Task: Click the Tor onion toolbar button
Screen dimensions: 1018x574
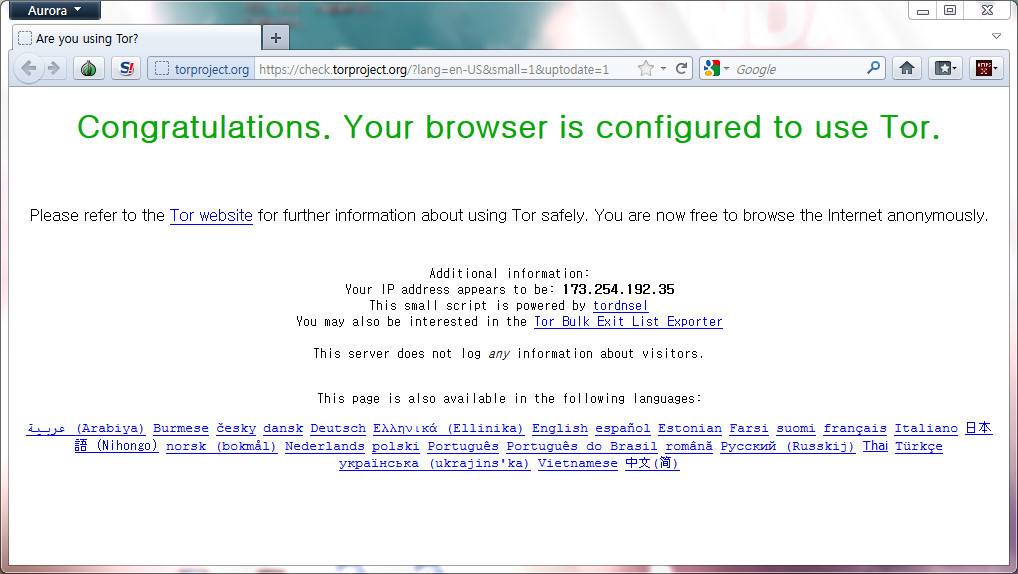Action: [x=89, y=68]
